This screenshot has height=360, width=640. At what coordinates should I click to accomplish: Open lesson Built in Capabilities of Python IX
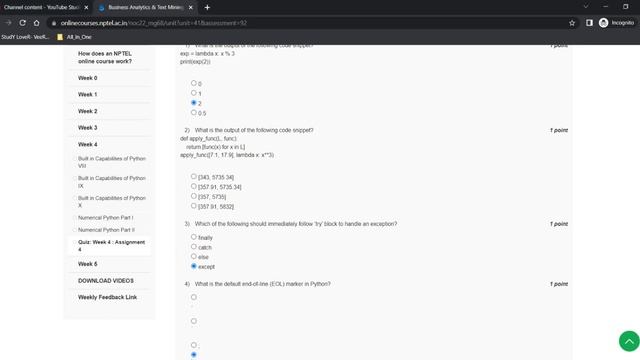112,182
